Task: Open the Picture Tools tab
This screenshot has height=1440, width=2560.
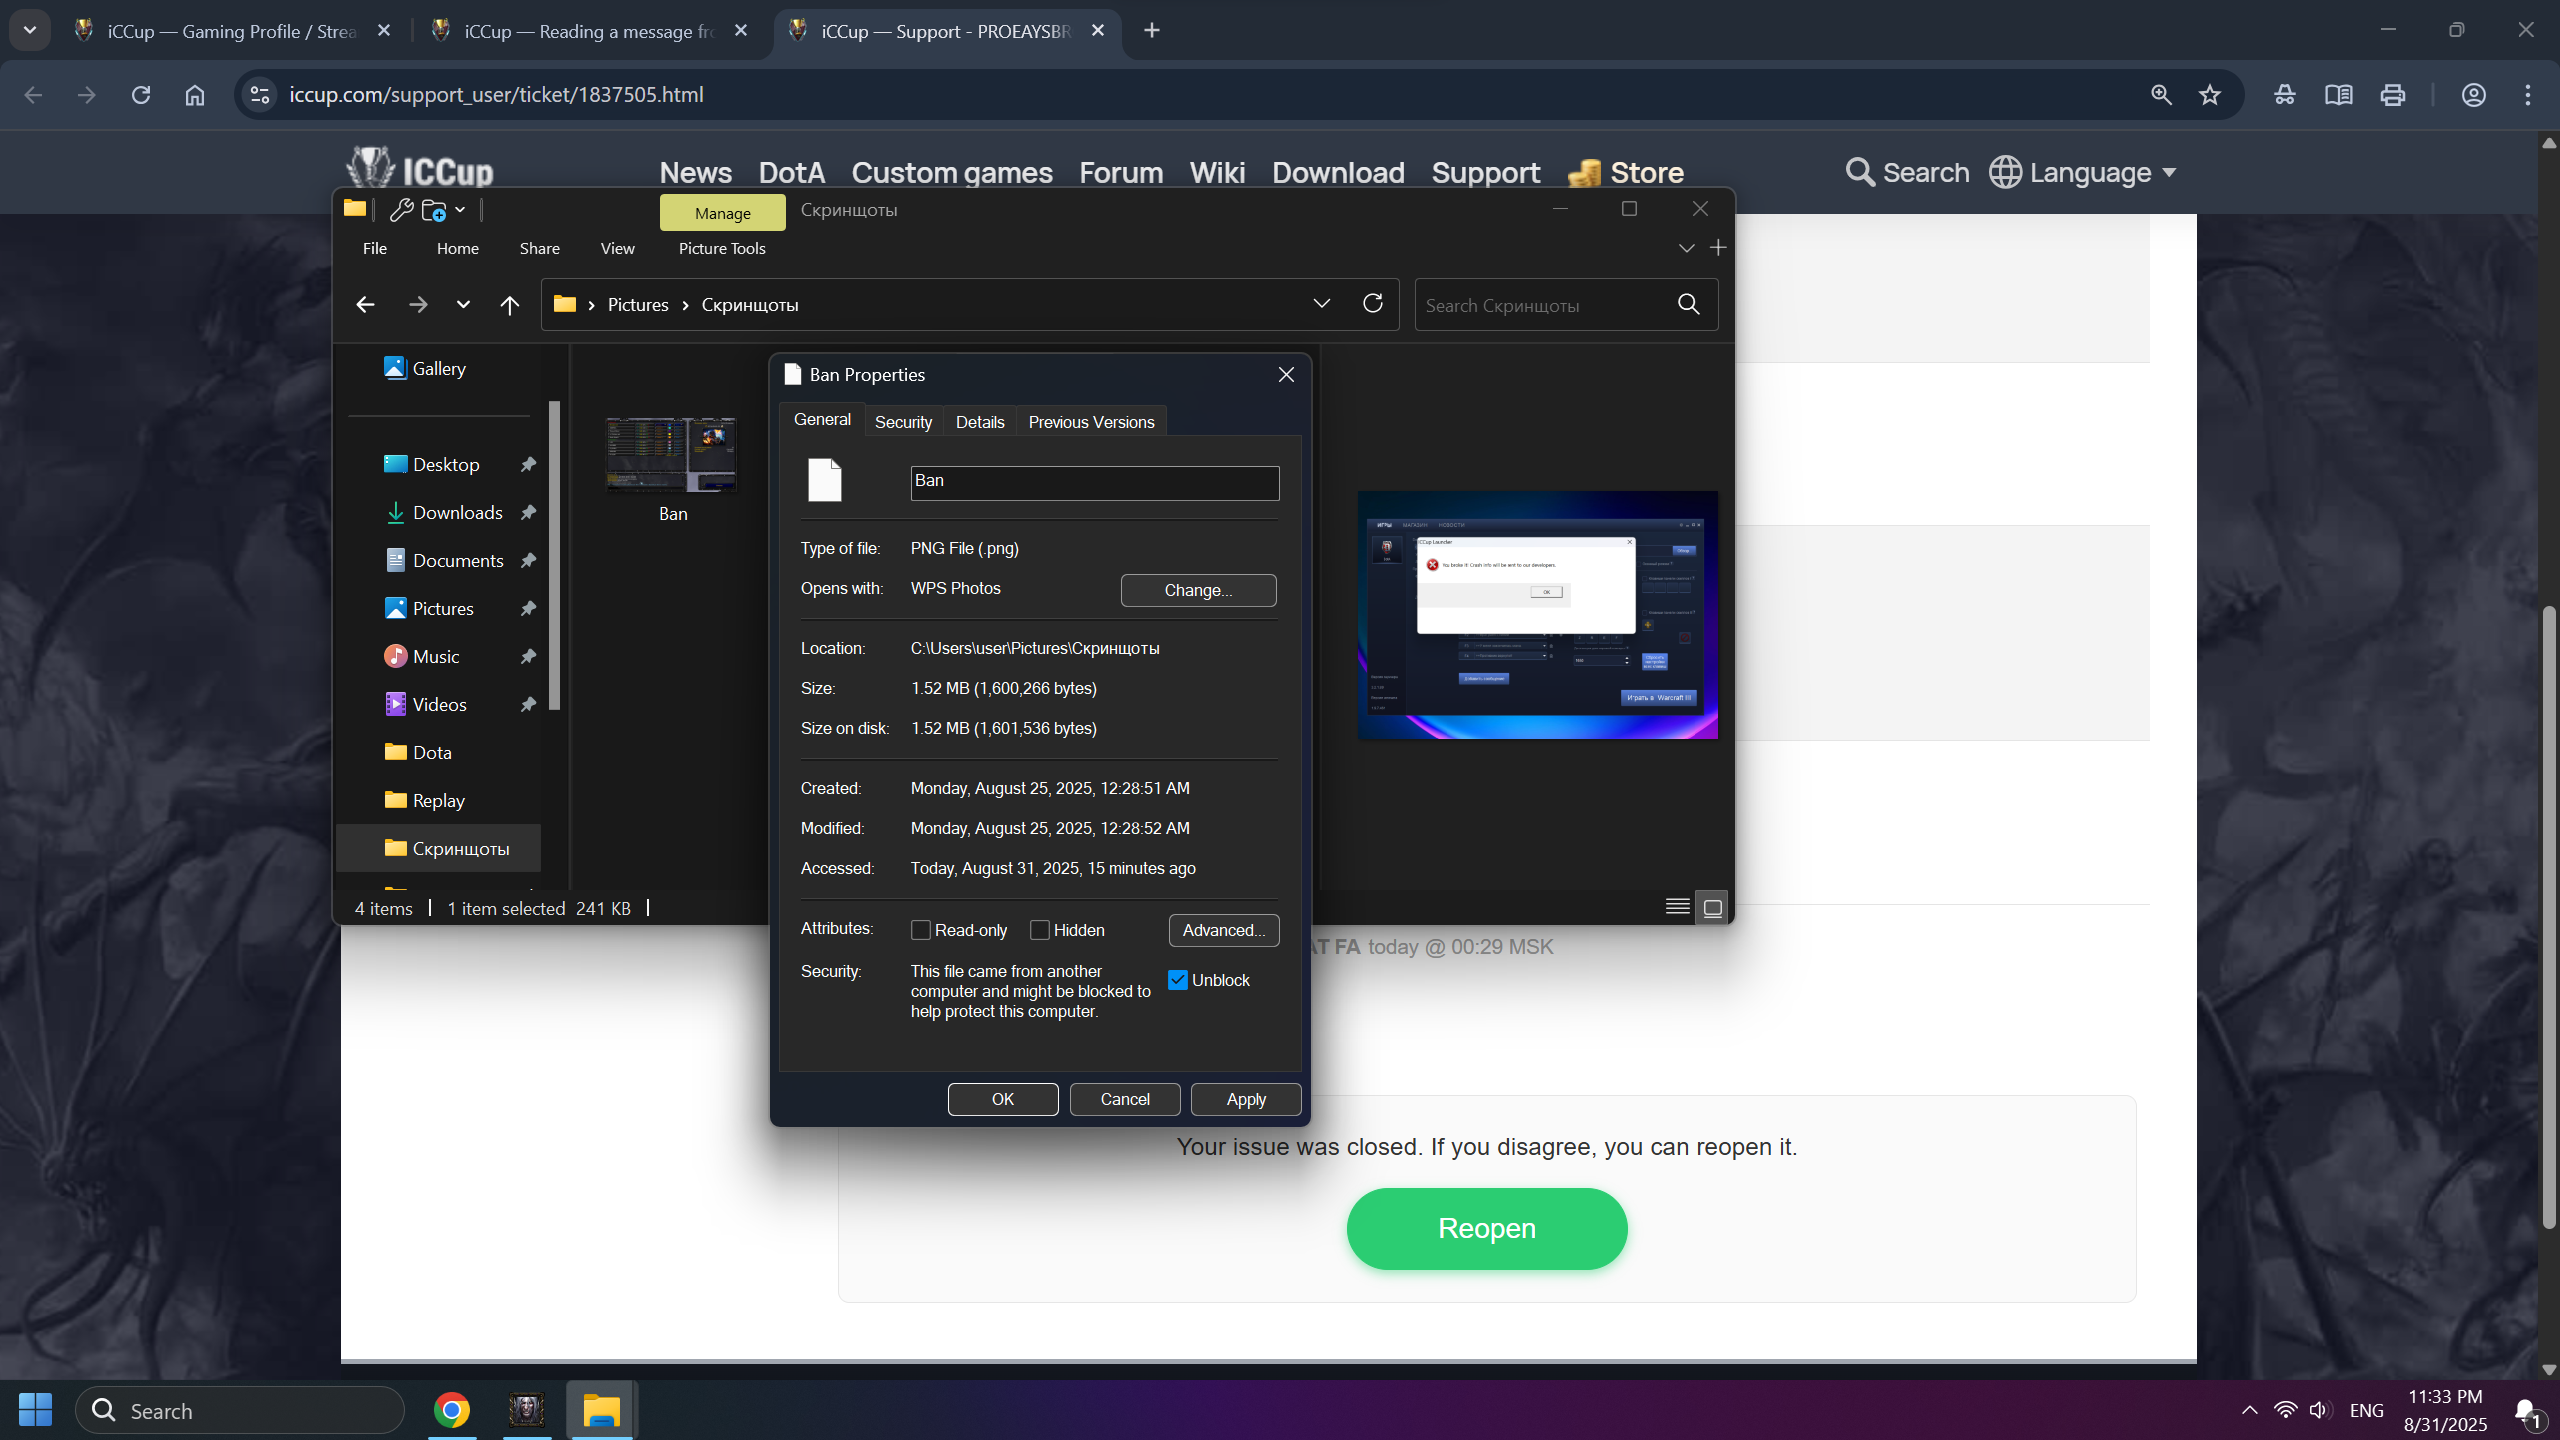Action: click(x=722, y=249)
